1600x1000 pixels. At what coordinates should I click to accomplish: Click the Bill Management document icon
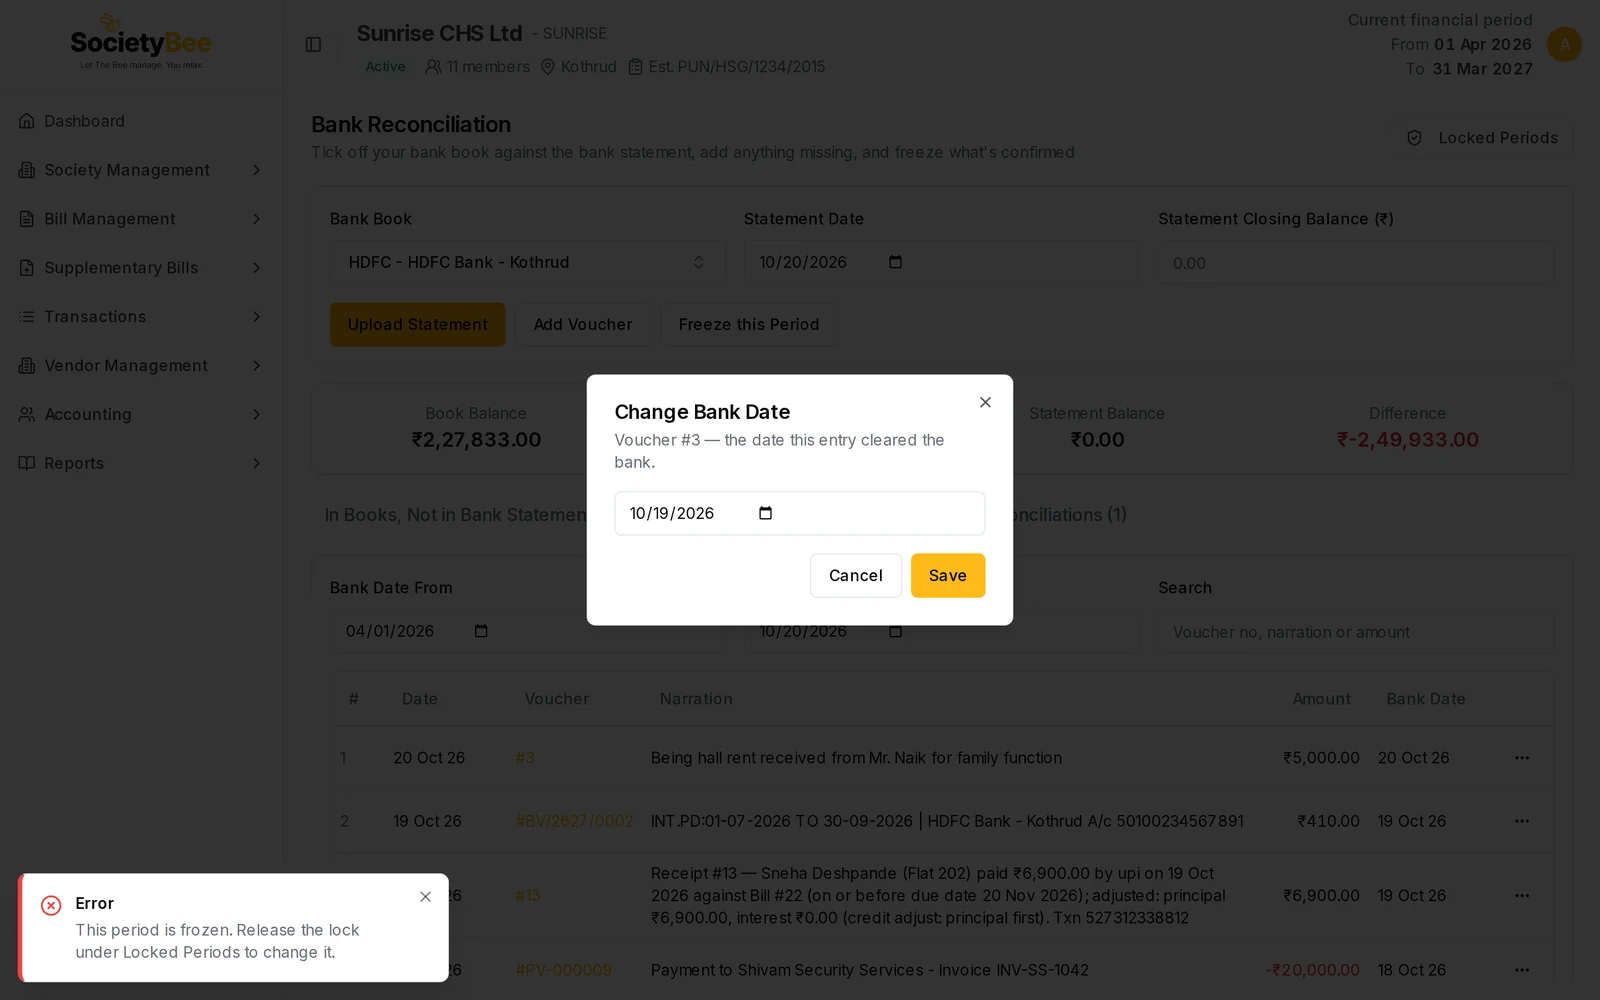click(27, 219)
